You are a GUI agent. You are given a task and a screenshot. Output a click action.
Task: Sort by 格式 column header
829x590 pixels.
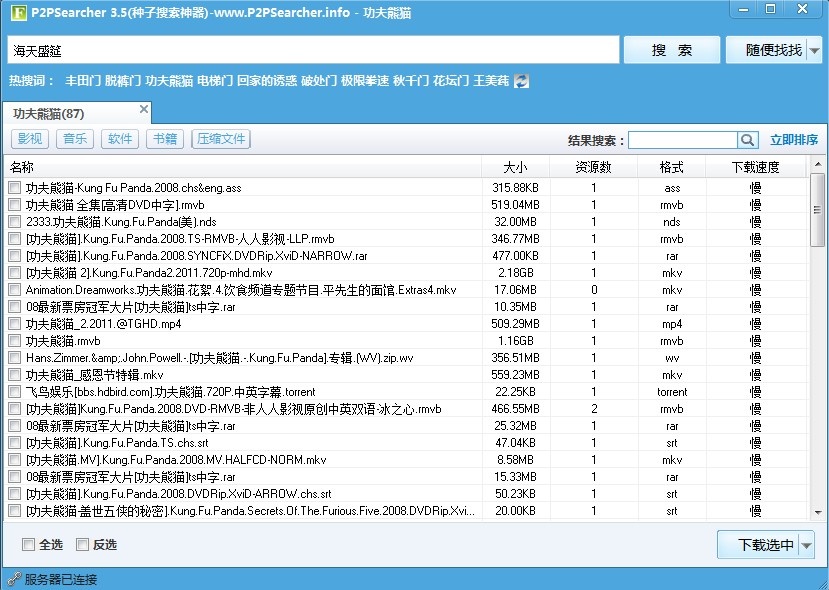pyautogui.click(x=672, y=167)
